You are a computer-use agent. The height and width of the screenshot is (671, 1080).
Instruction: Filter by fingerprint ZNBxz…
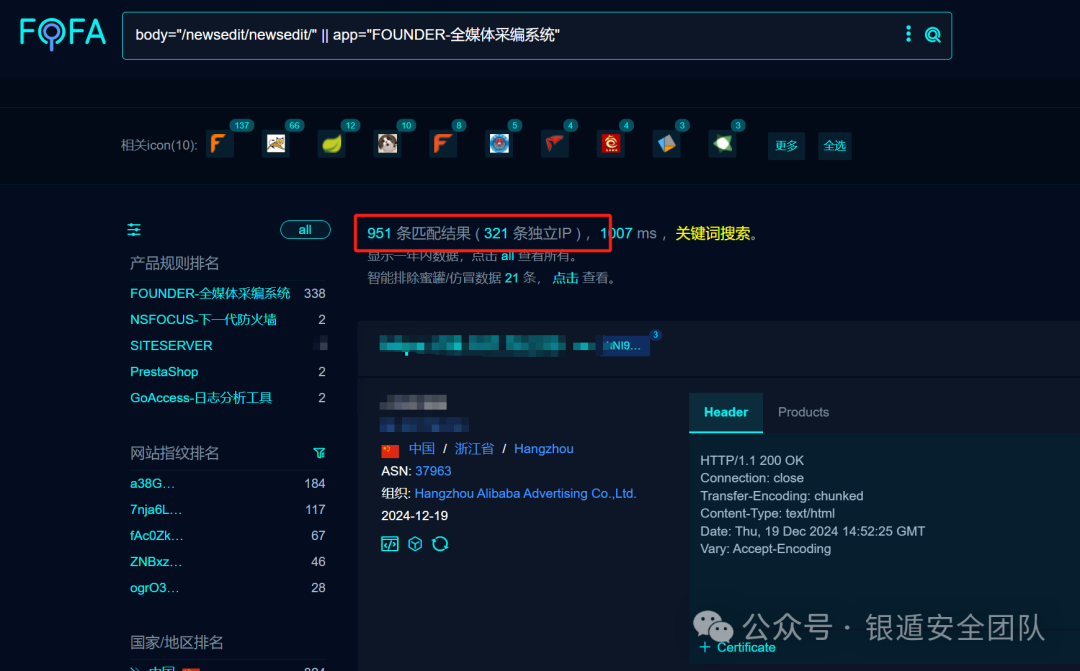156,562
